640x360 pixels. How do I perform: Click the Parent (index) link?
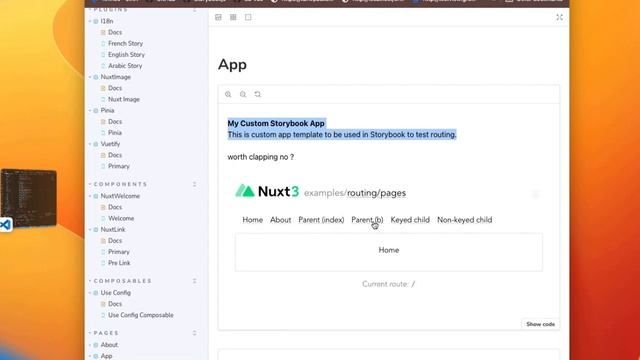click(x=321, y=220)
